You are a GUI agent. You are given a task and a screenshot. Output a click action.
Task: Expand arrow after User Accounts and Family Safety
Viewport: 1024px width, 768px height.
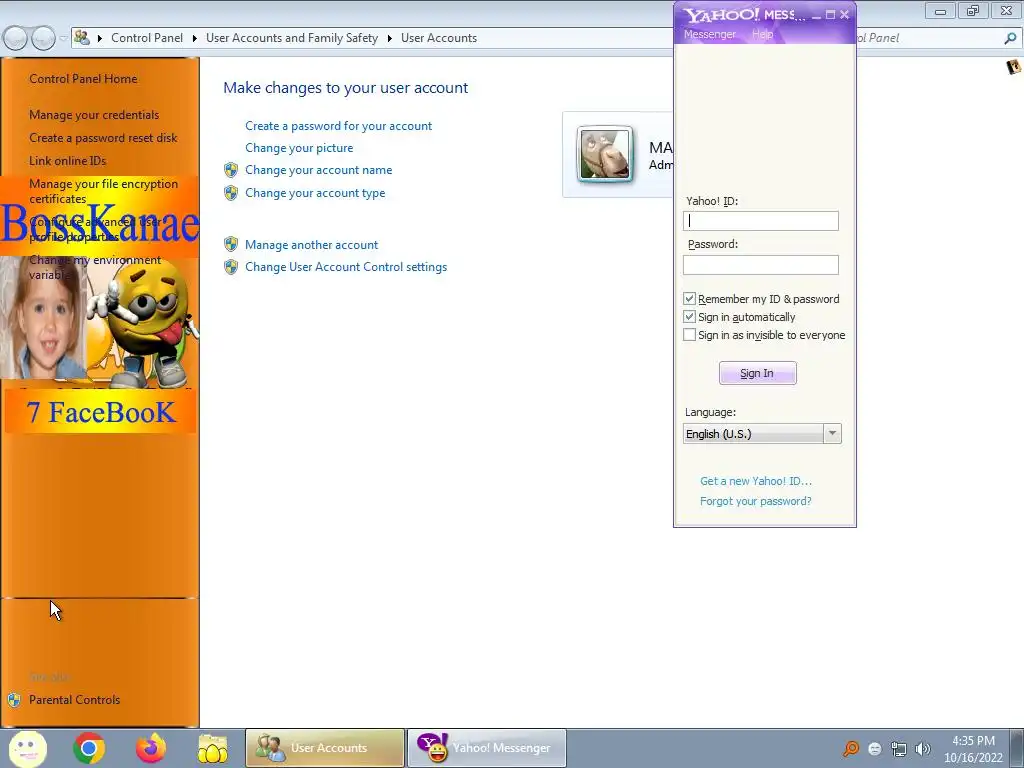click(x=389, y=39)
